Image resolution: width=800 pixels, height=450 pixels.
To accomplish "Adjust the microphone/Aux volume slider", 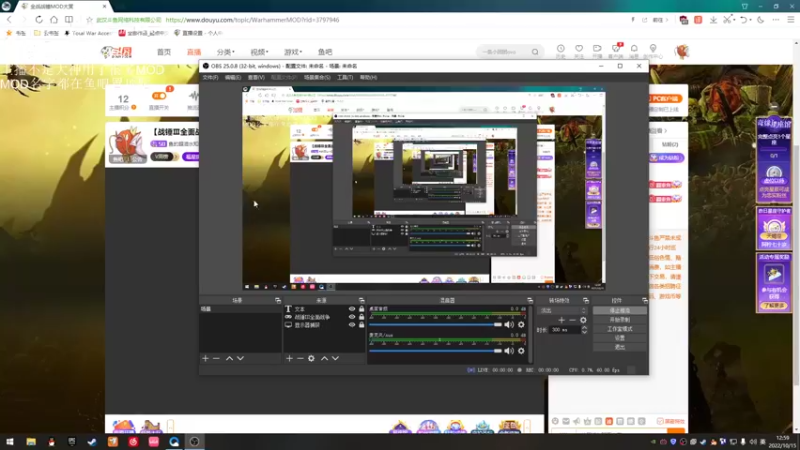I will tap(435, 351).
